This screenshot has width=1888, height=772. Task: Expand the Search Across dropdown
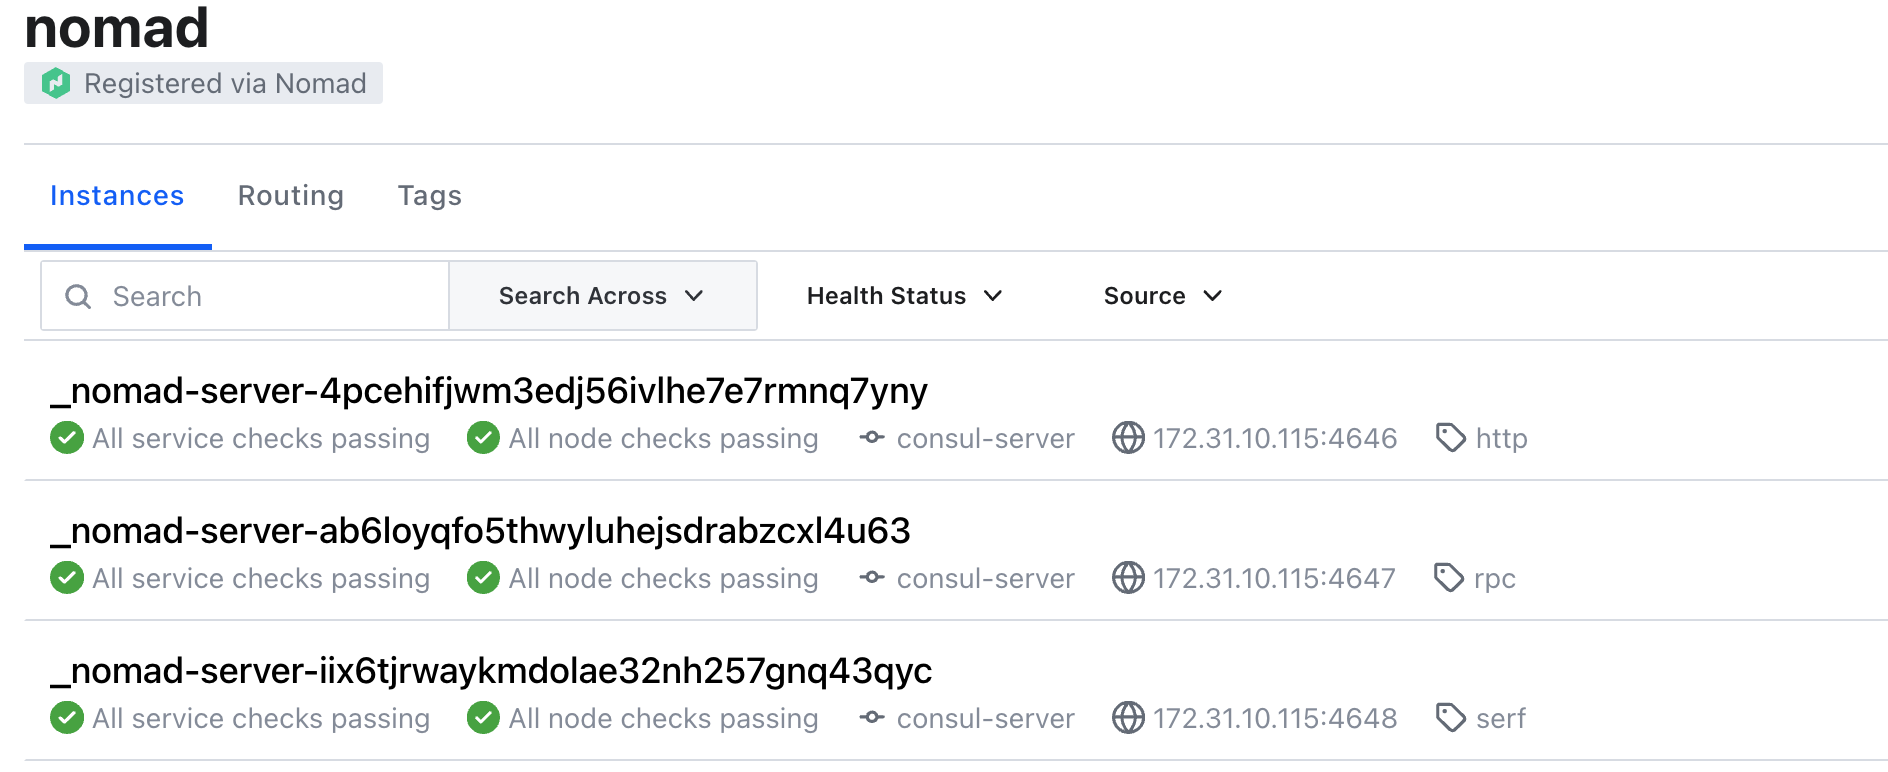pyautogui.click(x=602, y=296)
